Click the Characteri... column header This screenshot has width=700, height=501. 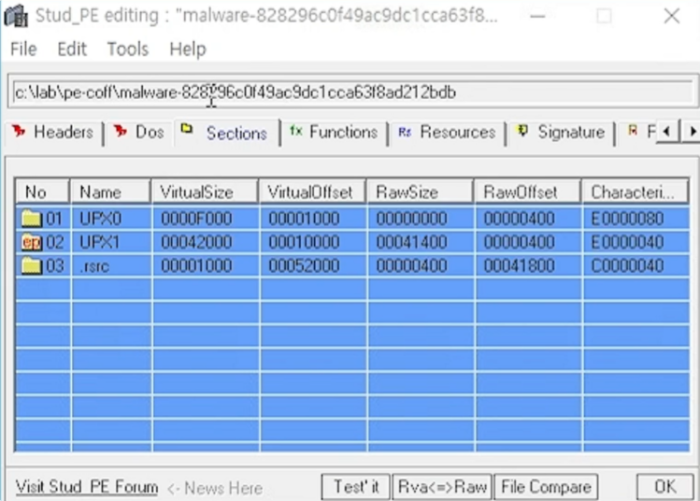pos(635,192)
